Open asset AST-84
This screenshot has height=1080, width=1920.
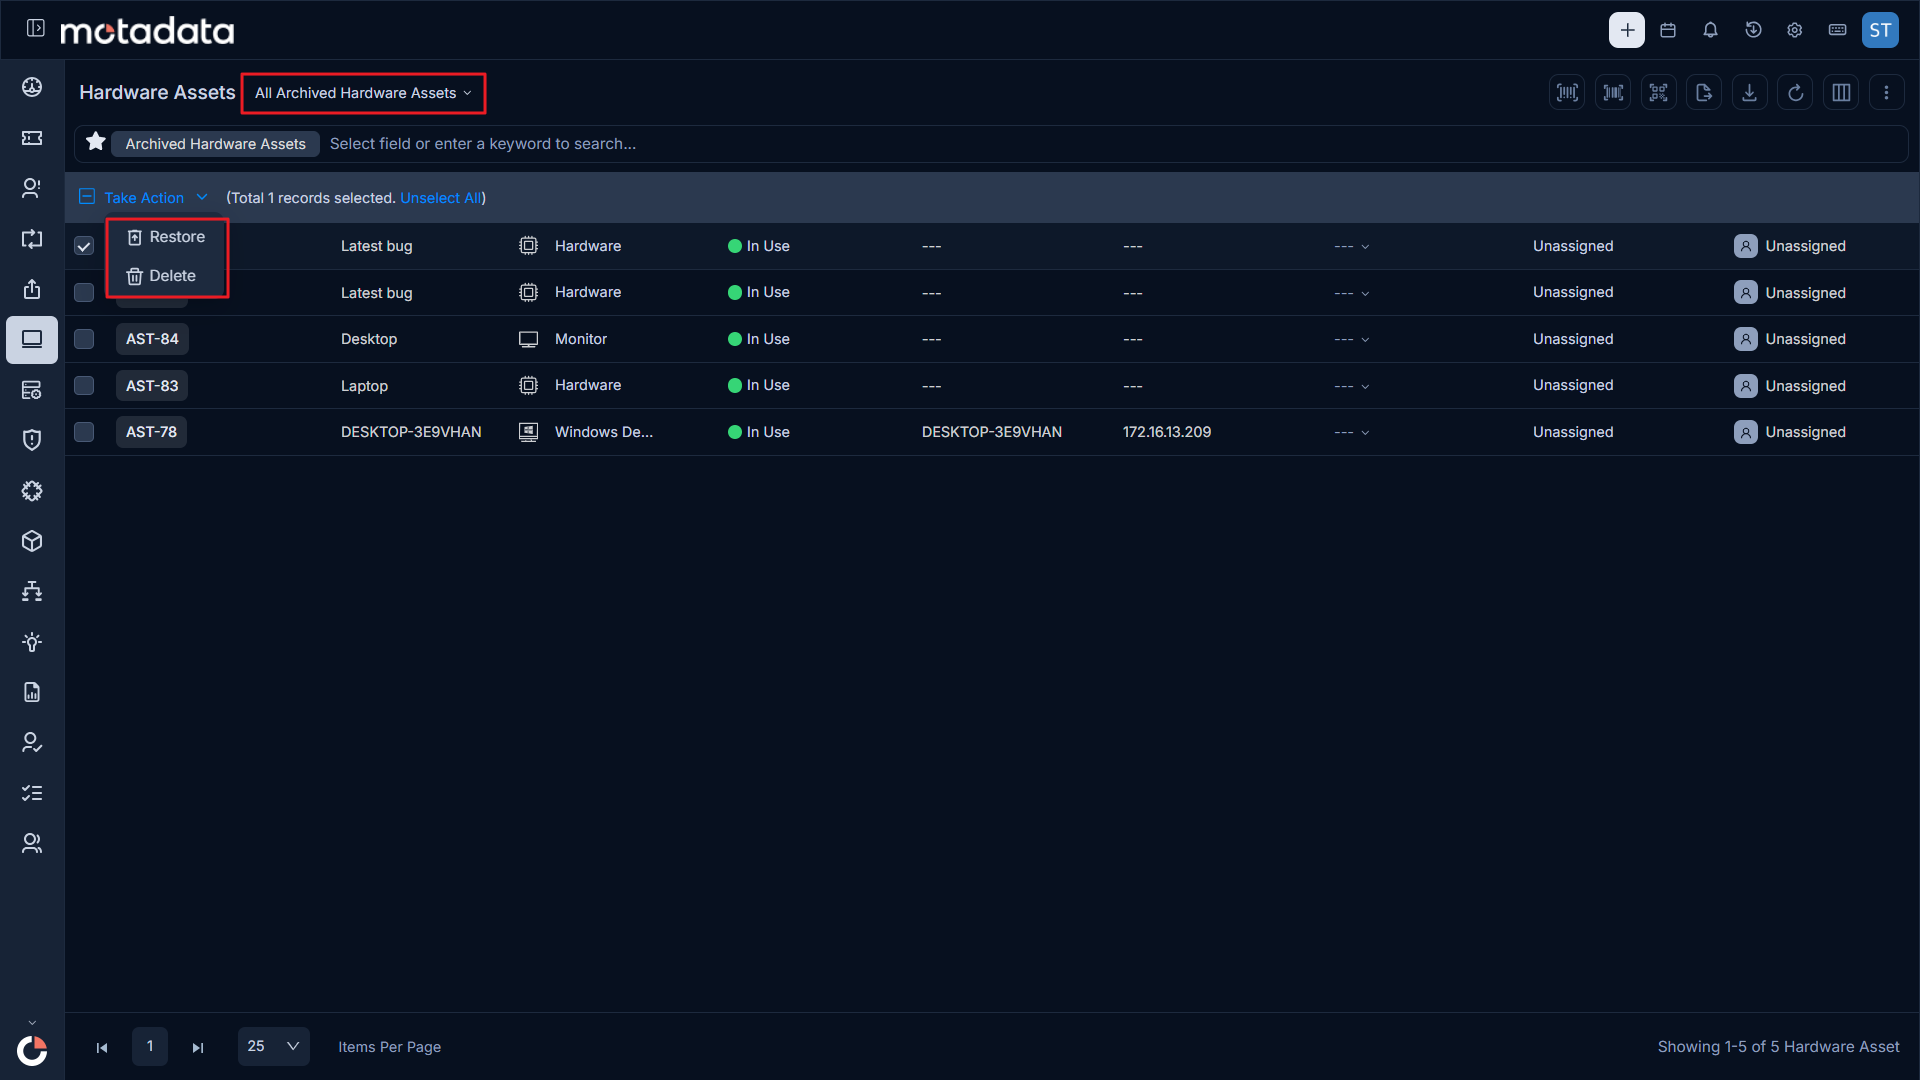pos(152,339)
